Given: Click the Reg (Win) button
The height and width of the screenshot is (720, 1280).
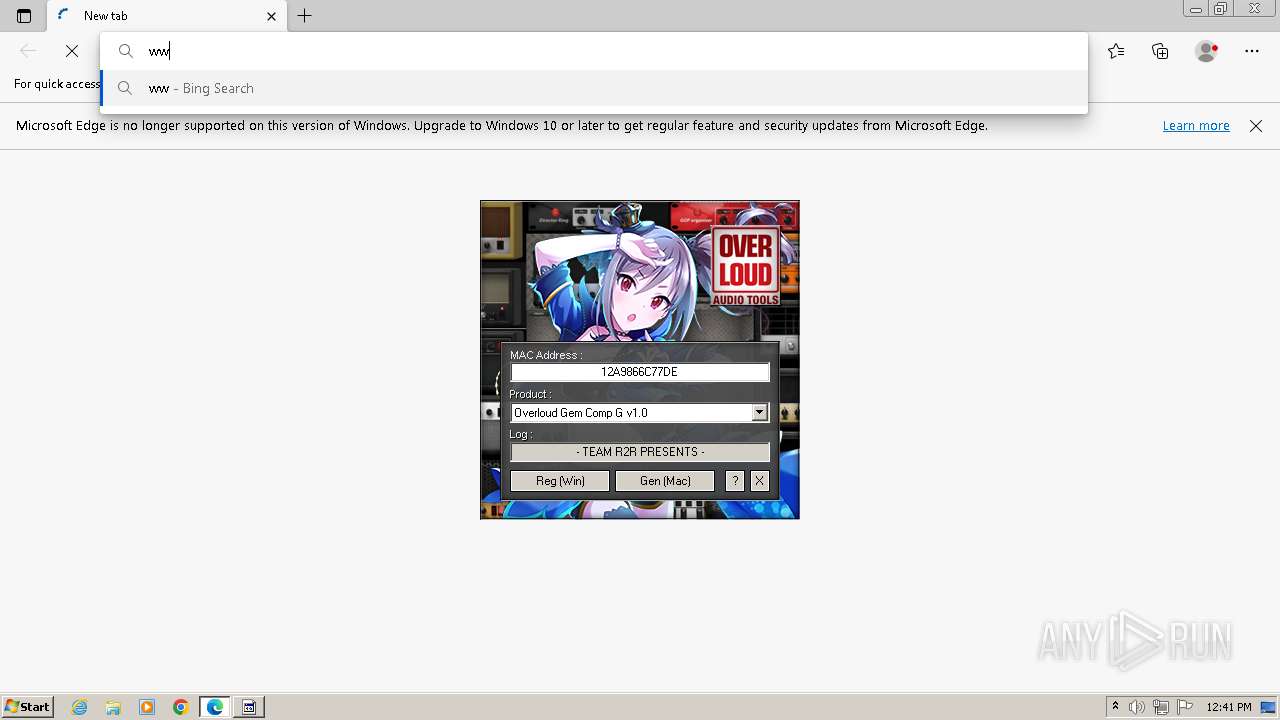Looking at the screenshot, I should coord(560,481).
